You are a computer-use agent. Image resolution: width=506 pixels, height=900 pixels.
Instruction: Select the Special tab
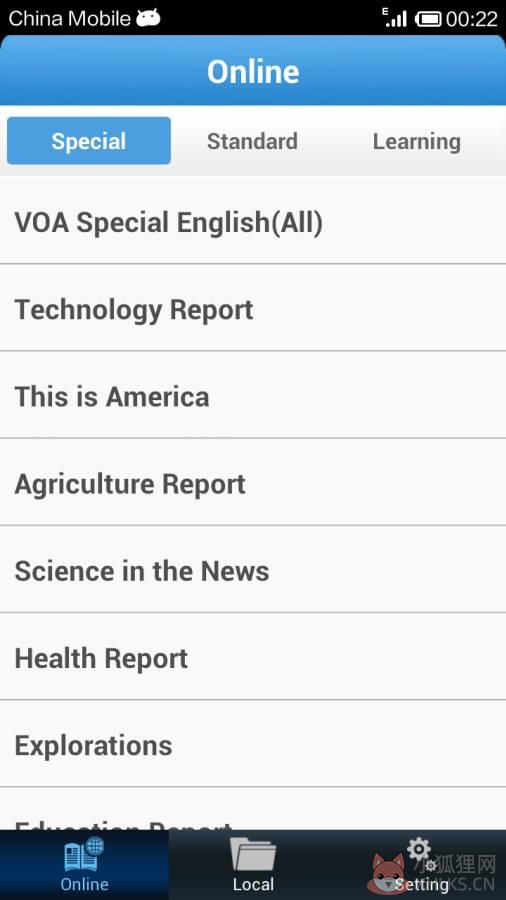pyautogui.click(x=89, y=141)
